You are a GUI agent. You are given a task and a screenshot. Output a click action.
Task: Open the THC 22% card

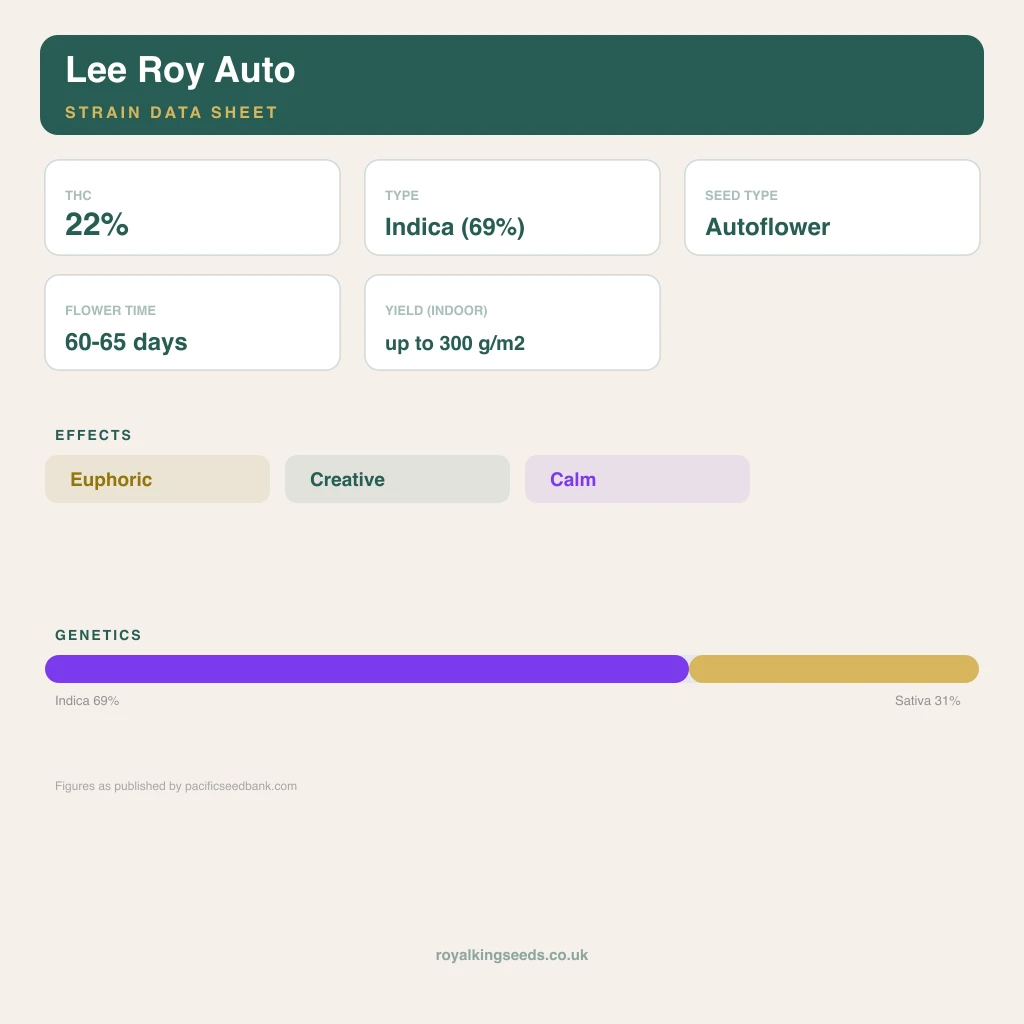(x=193, y=208)
